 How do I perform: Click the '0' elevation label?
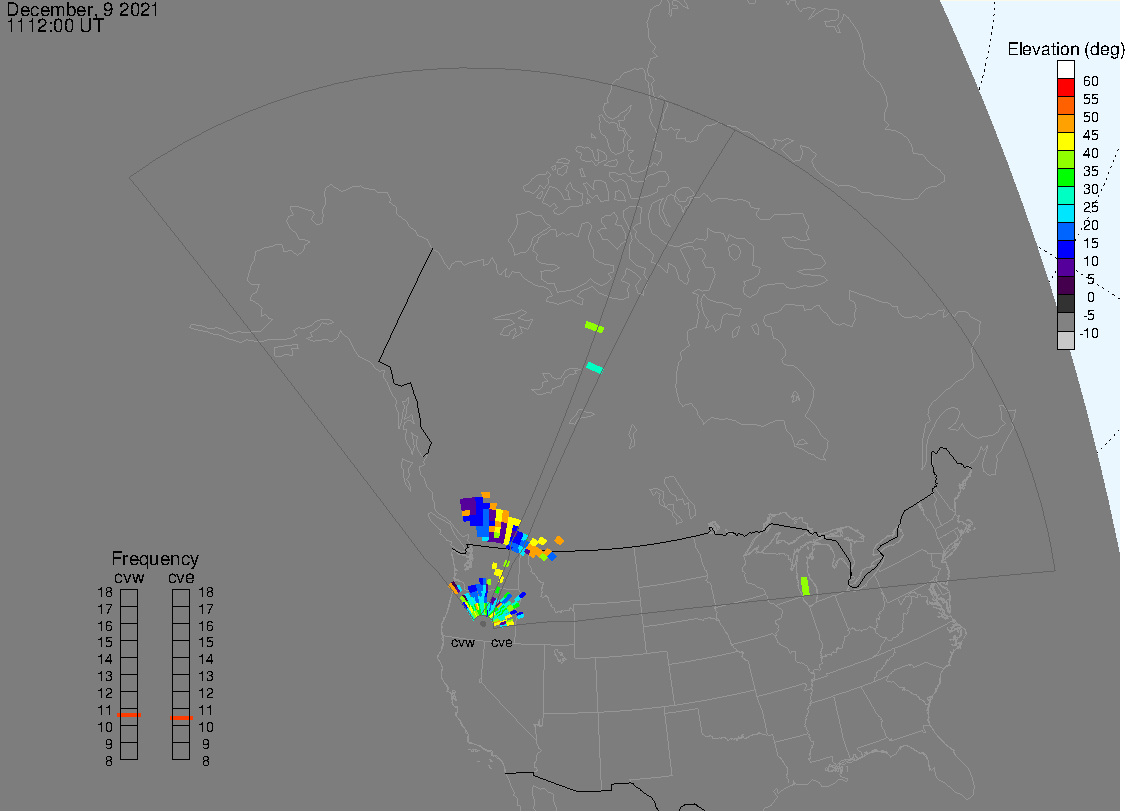click(x=1091, y=297)
